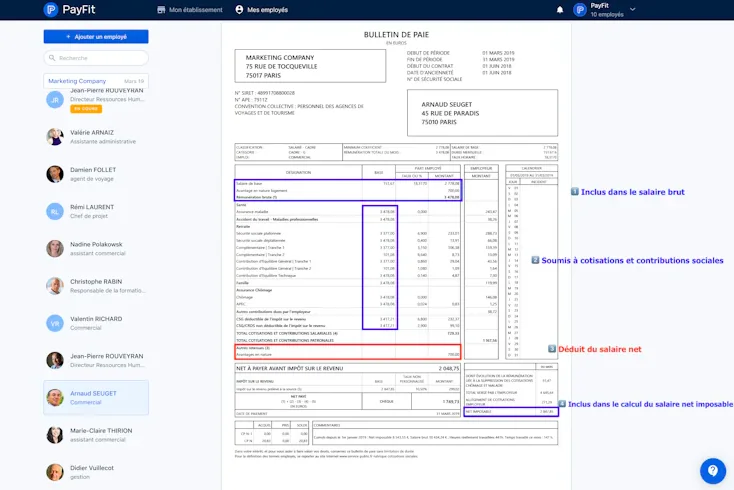
Task: Click into the Recherche search field
Action: (100, 58)
